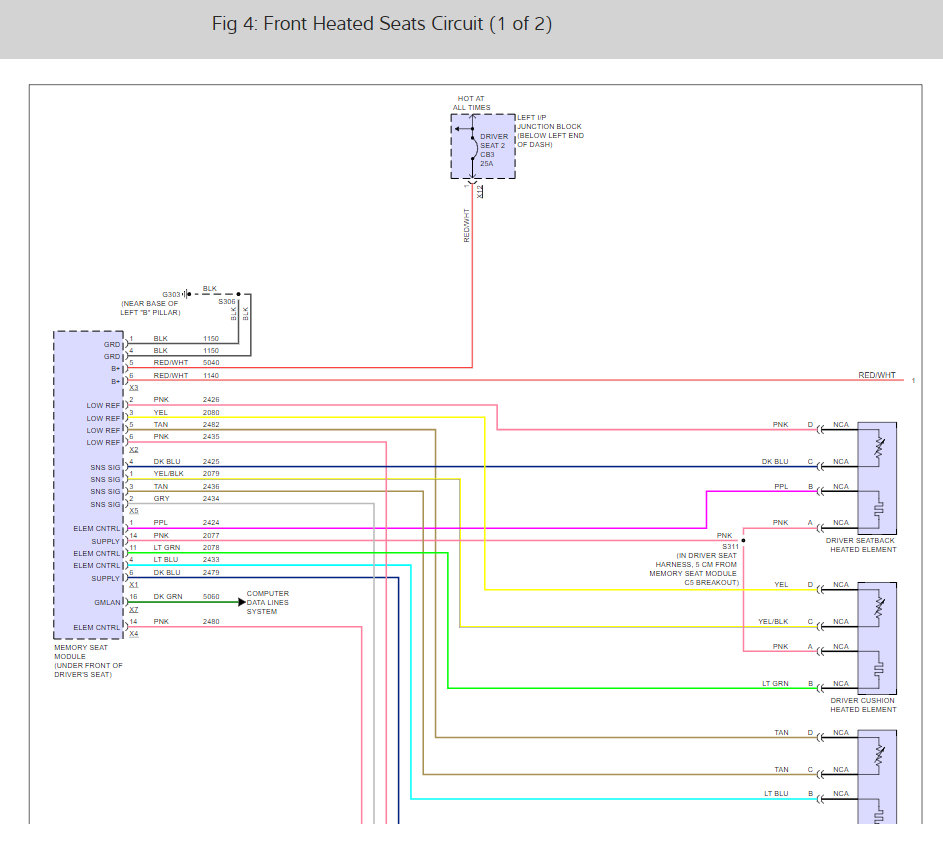
Task: Click the GMLAN pin label
Action: 107,603
